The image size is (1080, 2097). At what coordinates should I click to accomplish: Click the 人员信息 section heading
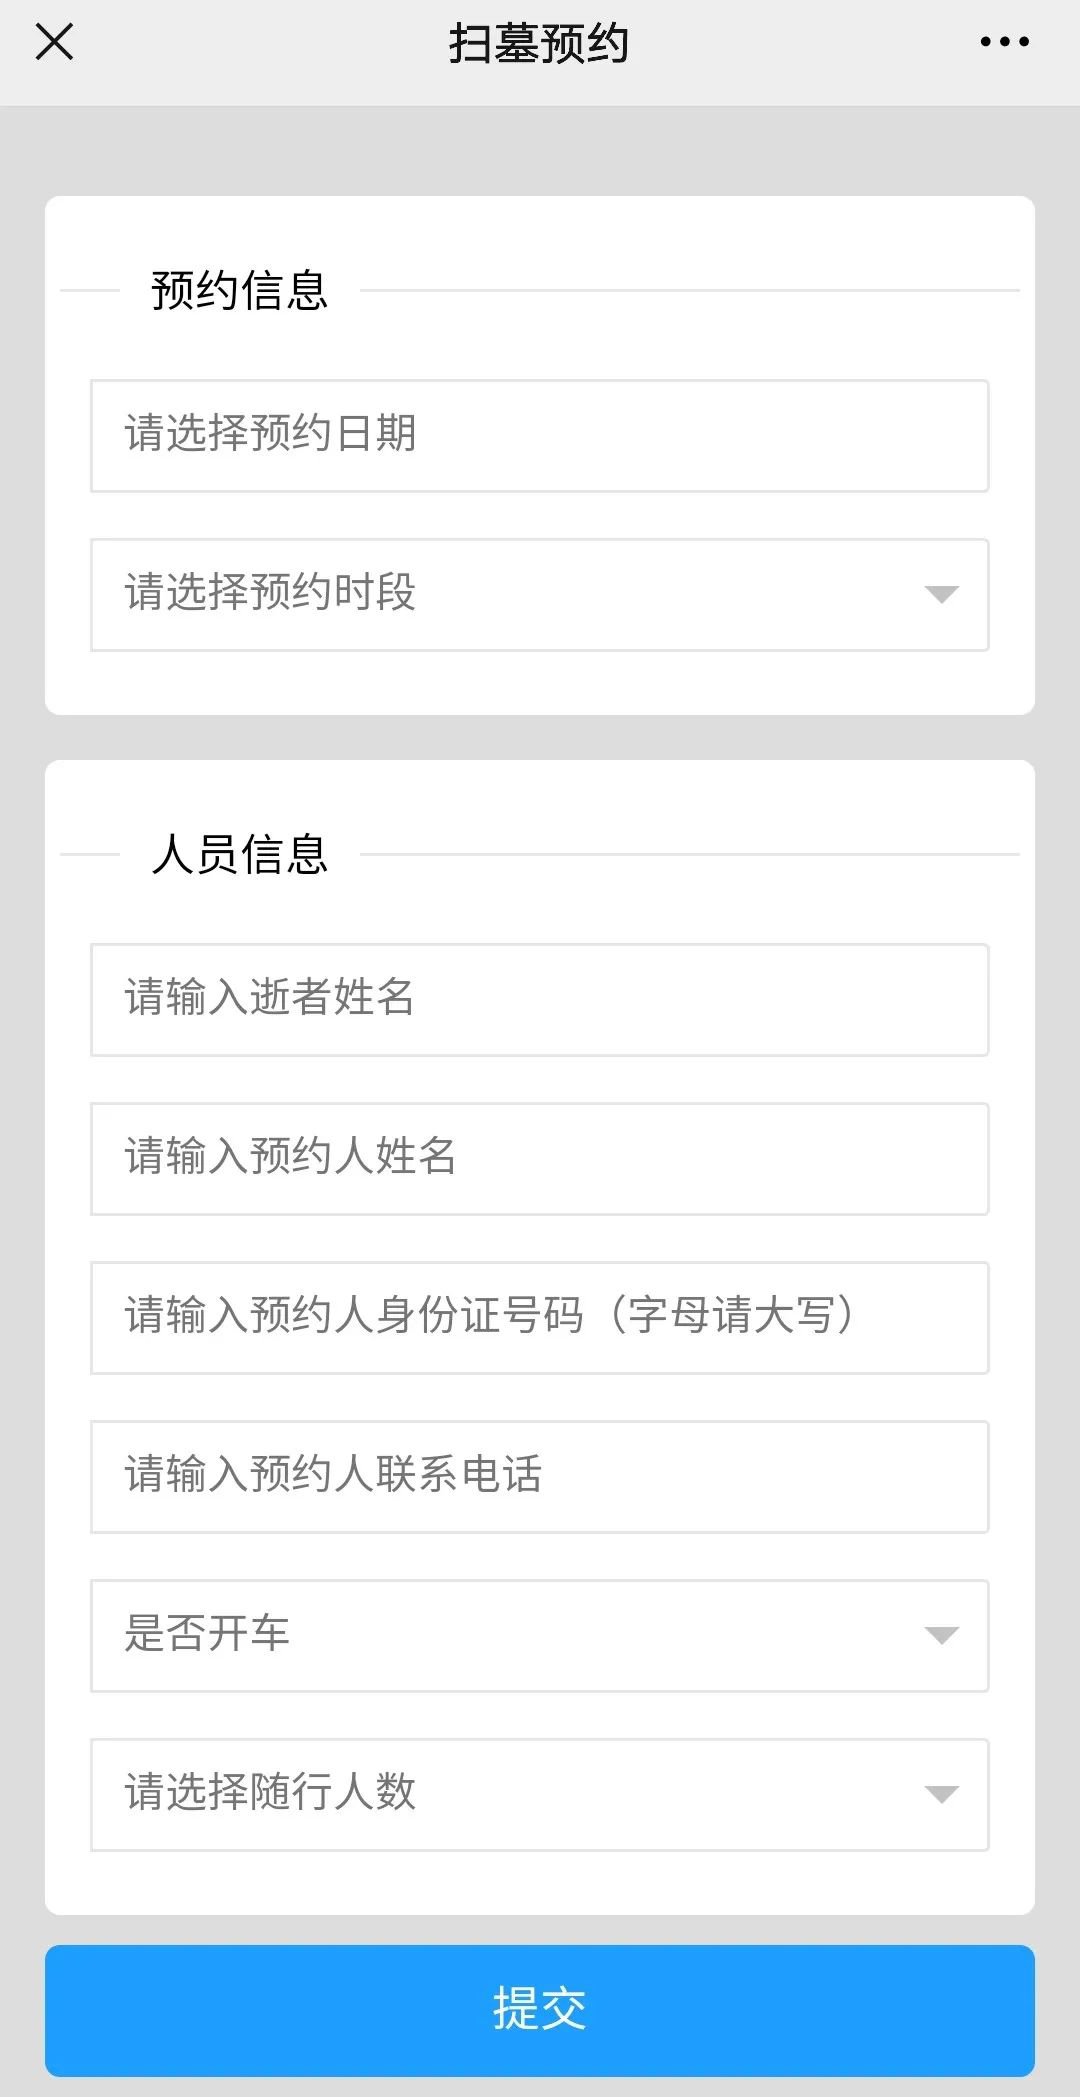[240, 855]
